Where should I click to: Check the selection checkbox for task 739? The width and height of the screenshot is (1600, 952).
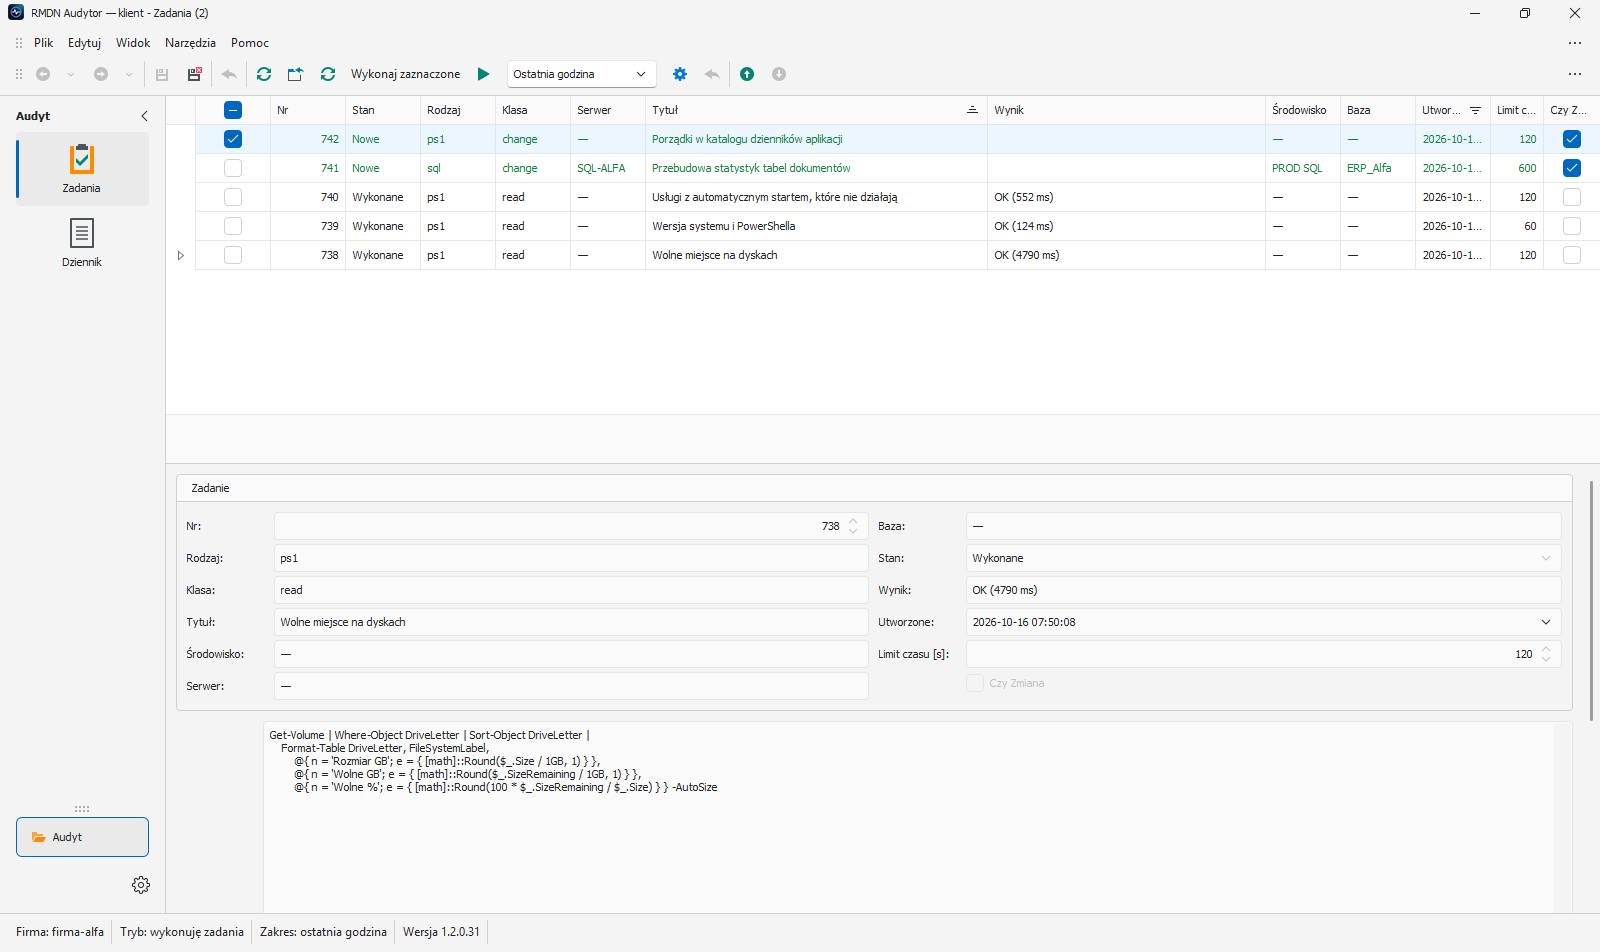[x=233, y=226]
